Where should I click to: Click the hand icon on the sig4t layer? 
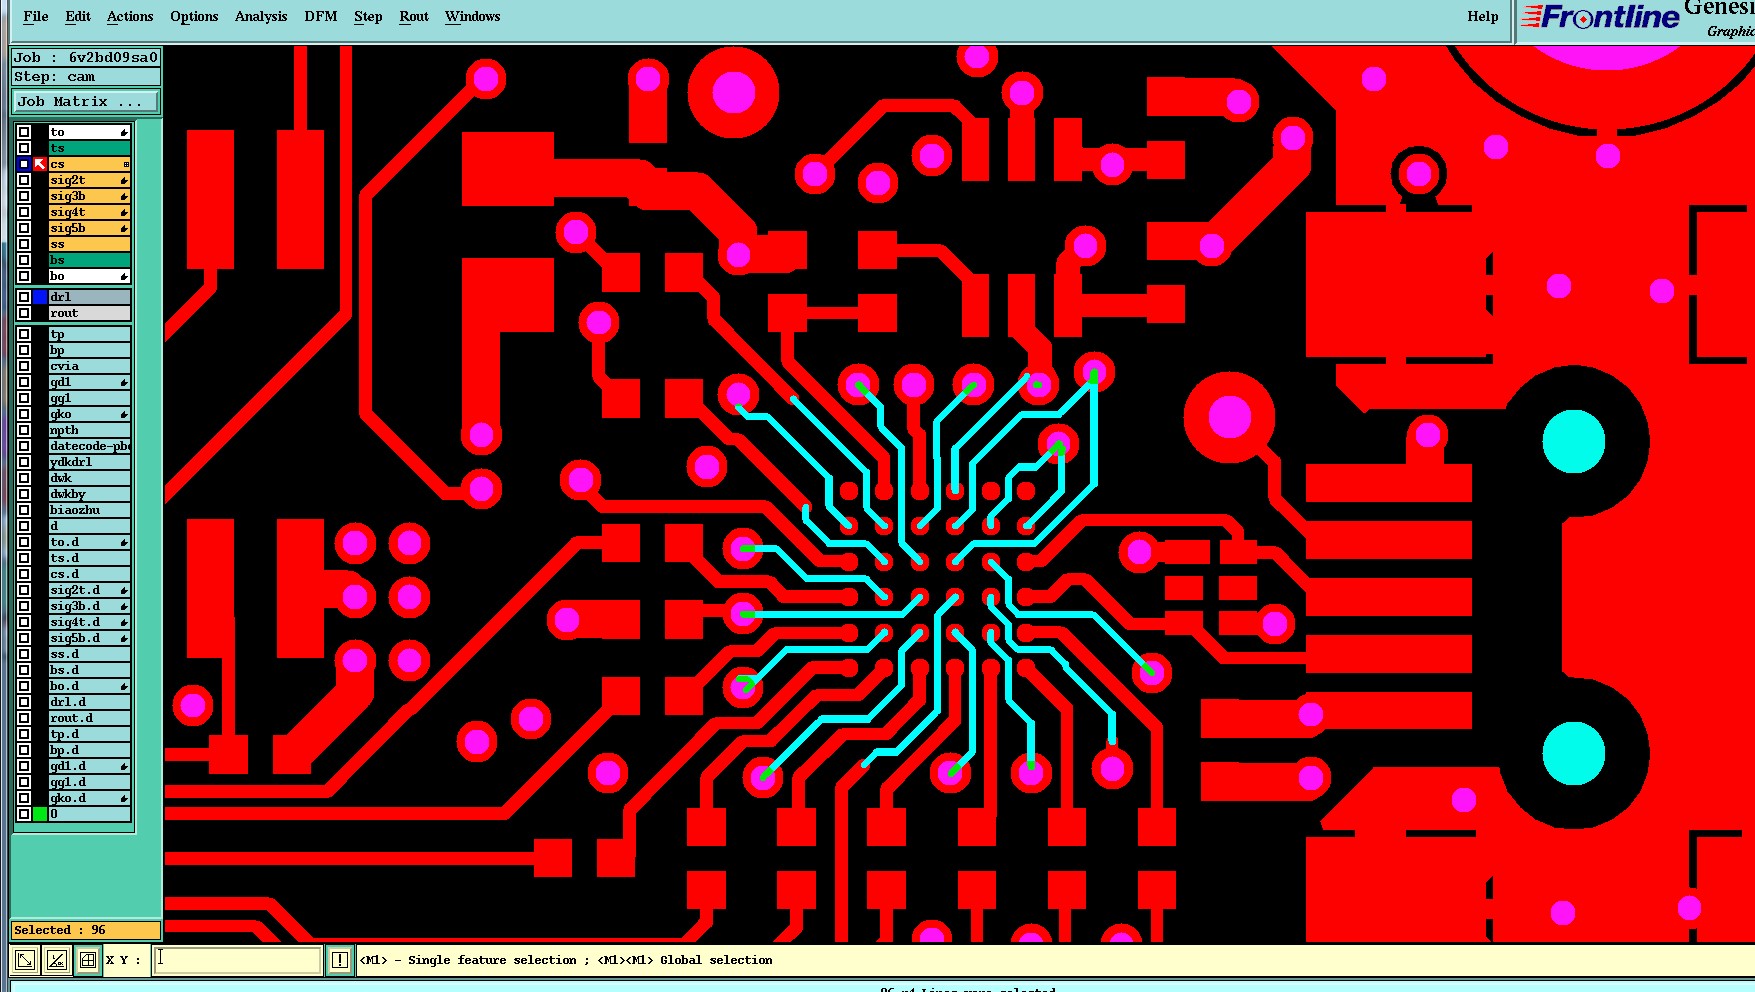[124, 212]
